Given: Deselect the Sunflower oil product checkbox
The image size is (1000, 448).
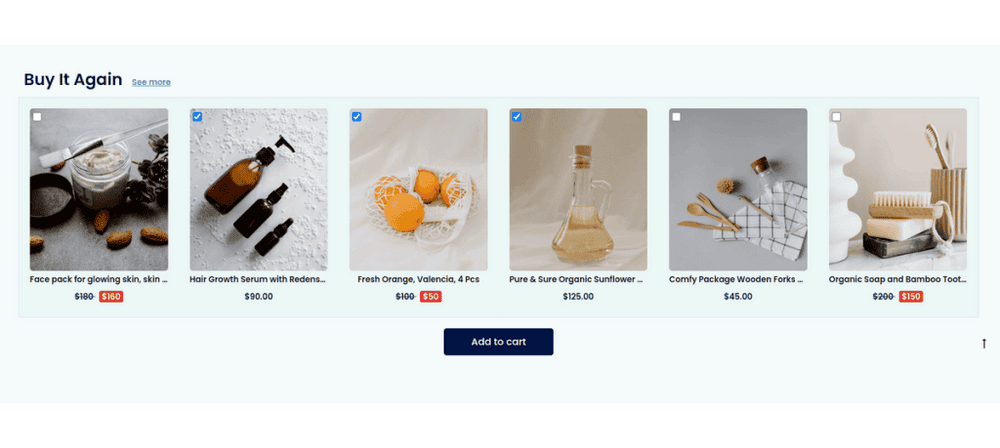Looking at the screenshot, I should pos(517,117).
